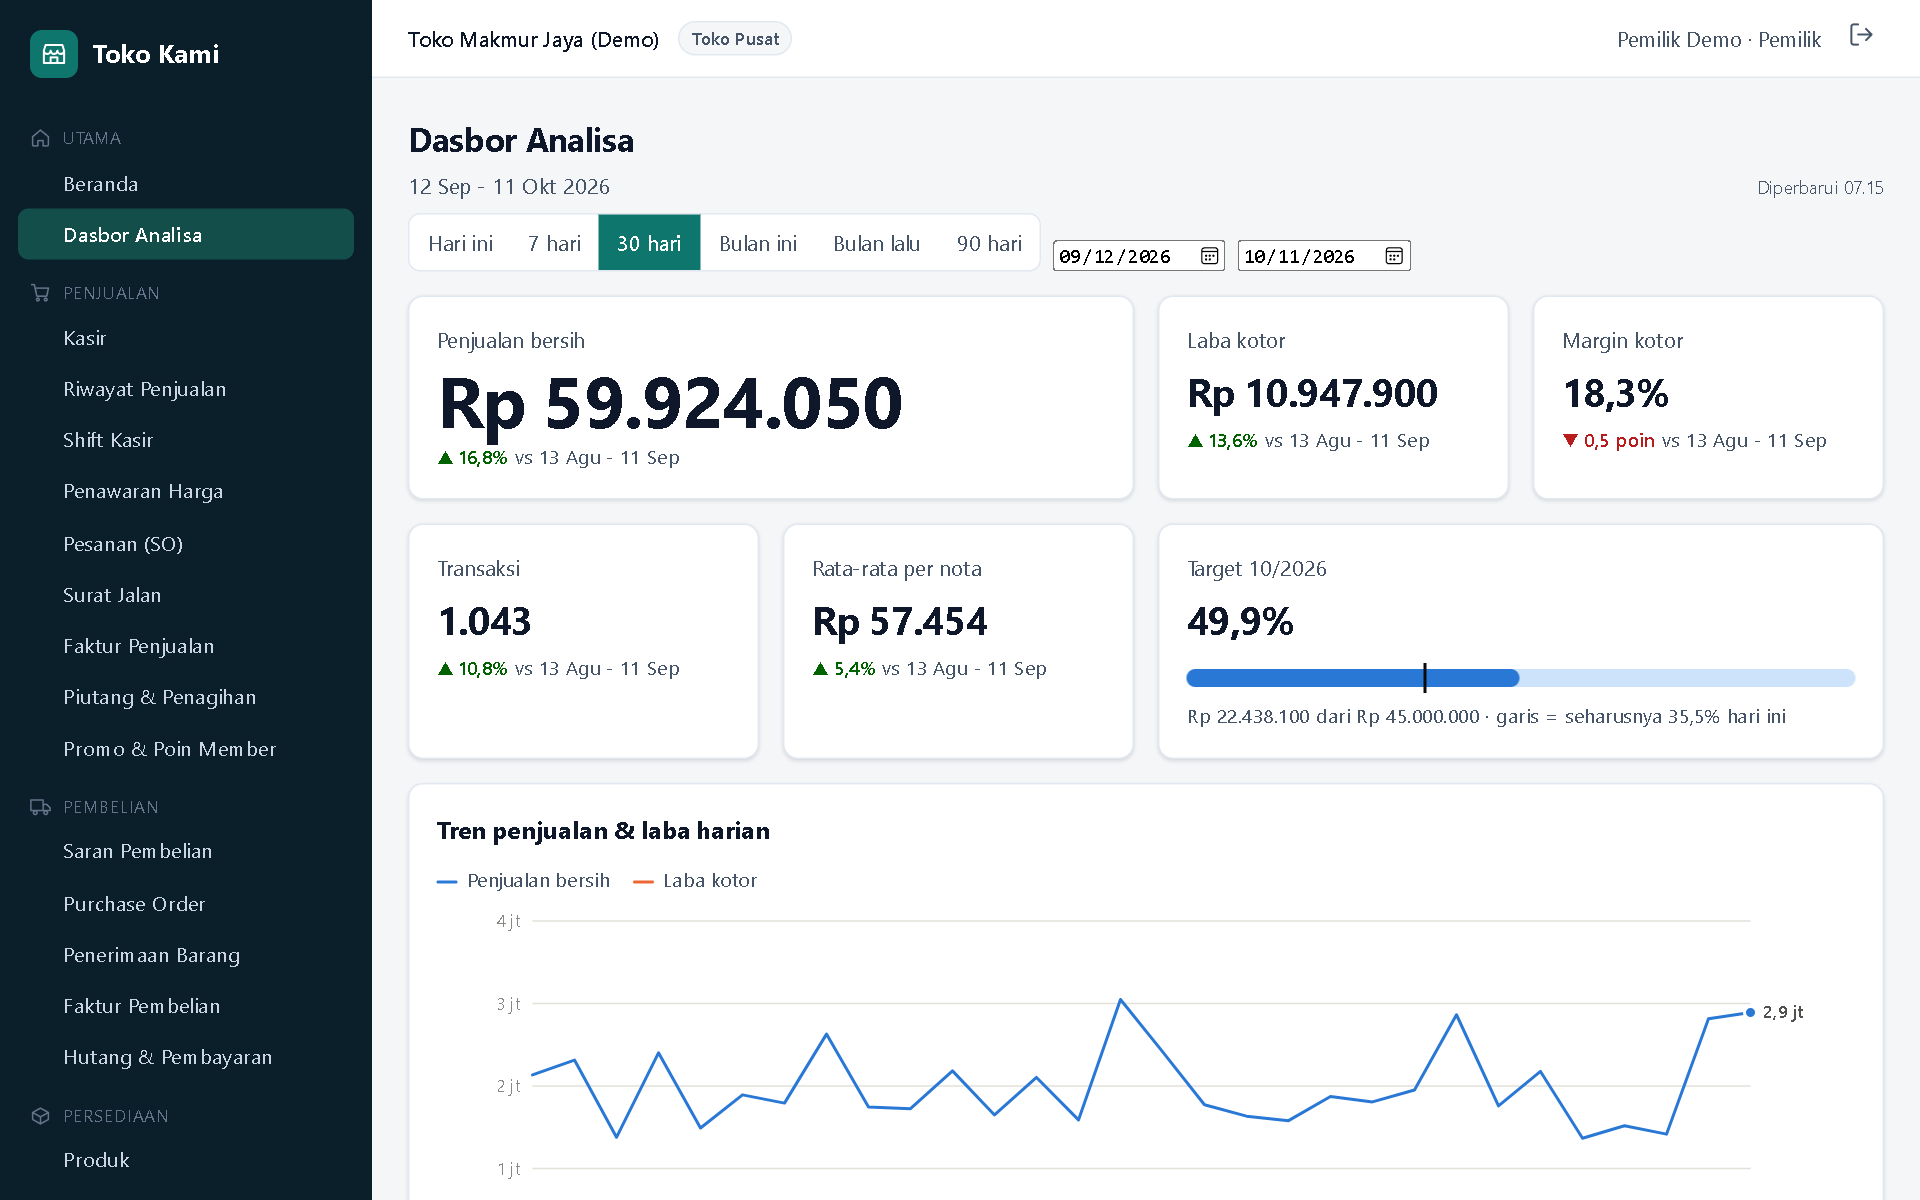Open Produk in the sidebar
Screen dimensions: 1920x1200
tap(186, 1160)
